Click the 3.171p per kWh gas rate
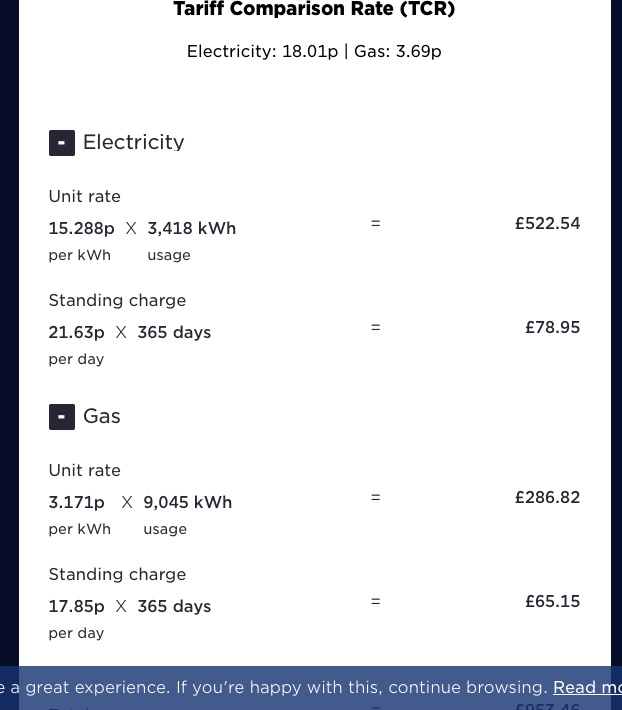This screenshot has height=710, width=622. click(76, 503)
